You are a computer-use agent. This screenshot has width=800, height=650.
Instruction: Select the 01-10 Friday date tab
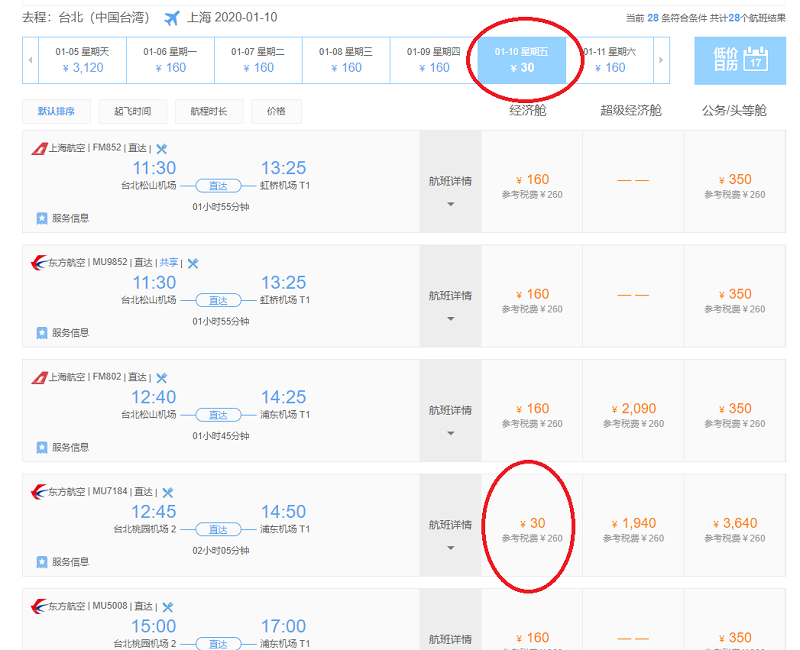(x=522, y=60)
